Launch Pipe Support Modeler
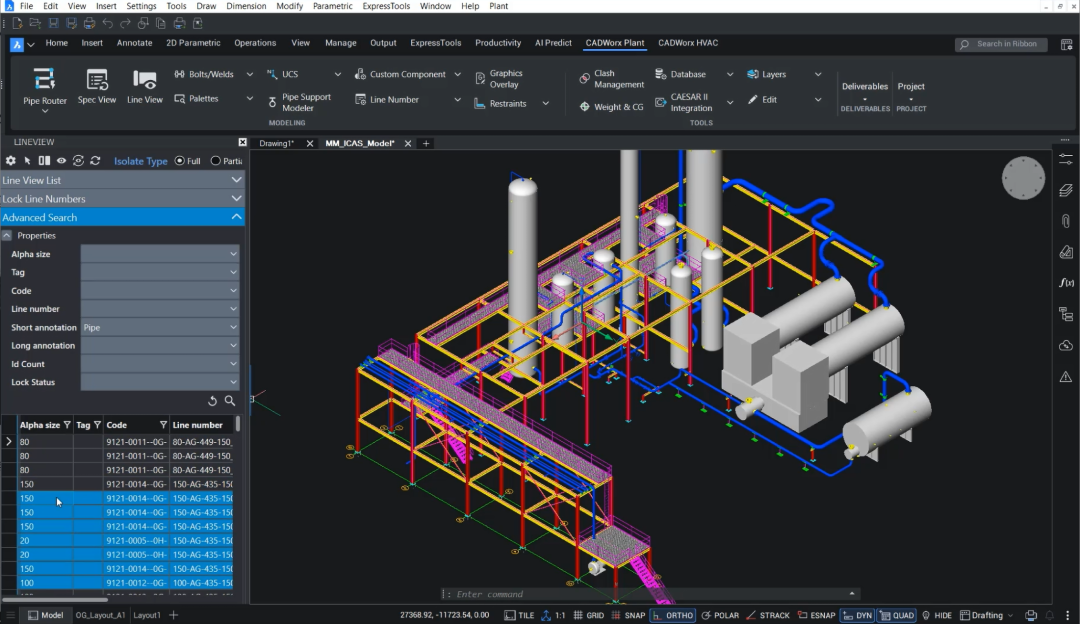This screenshot has height=624, width=1080. pyautogui.click(x=299, y=102)
